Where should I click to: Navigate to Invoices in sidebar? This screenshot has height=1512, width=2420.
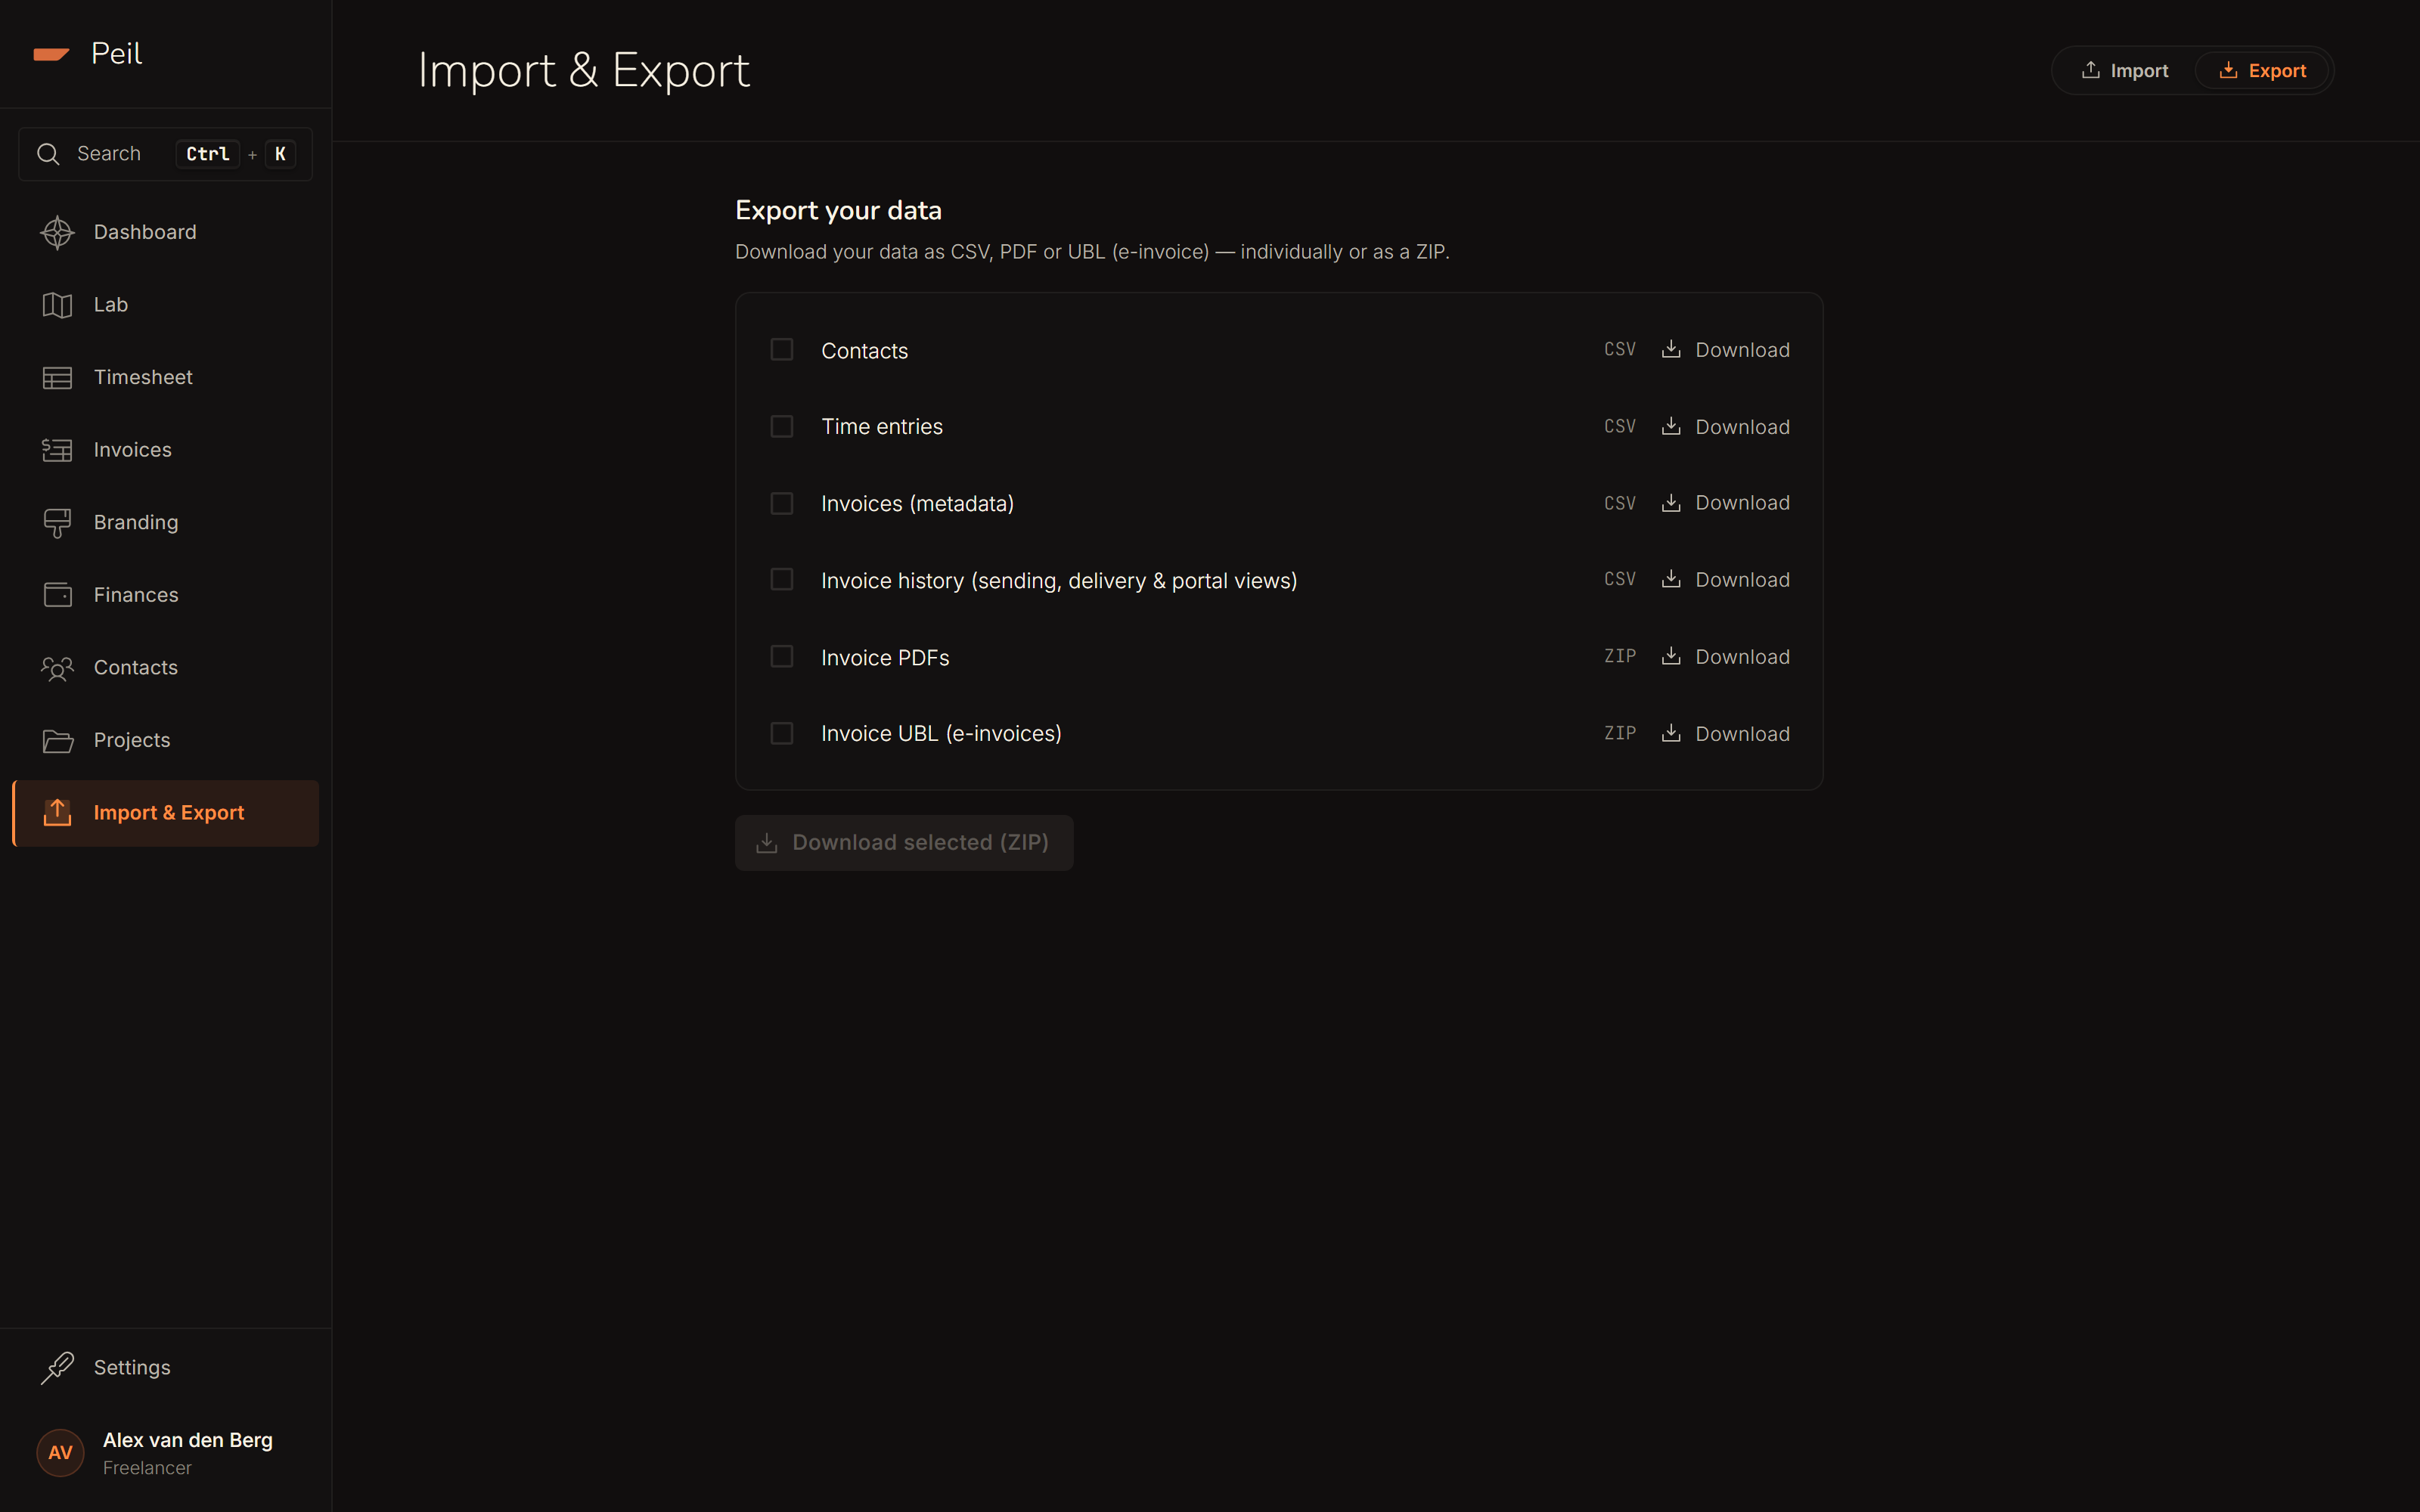coord(165,450)
